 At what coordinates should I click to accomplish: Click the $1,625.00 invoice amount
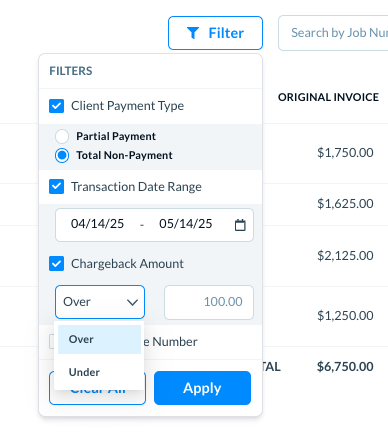[x=345, y=203]
